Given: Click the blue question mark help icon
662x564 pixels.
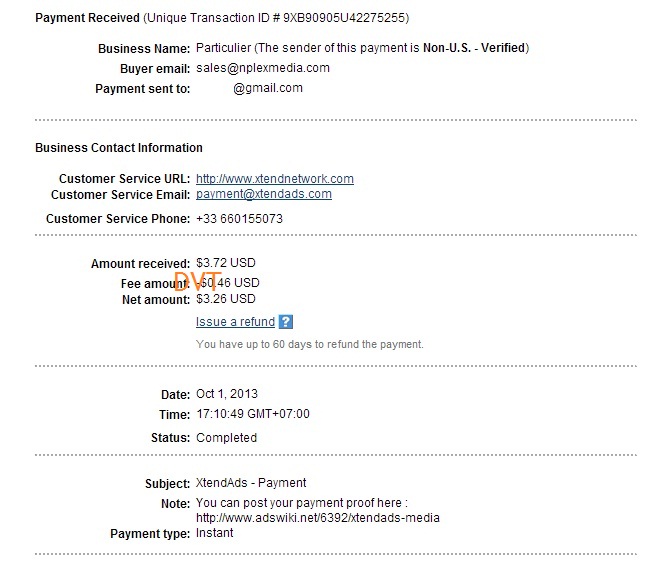Looking at the screenshot, I should [286, 322].
